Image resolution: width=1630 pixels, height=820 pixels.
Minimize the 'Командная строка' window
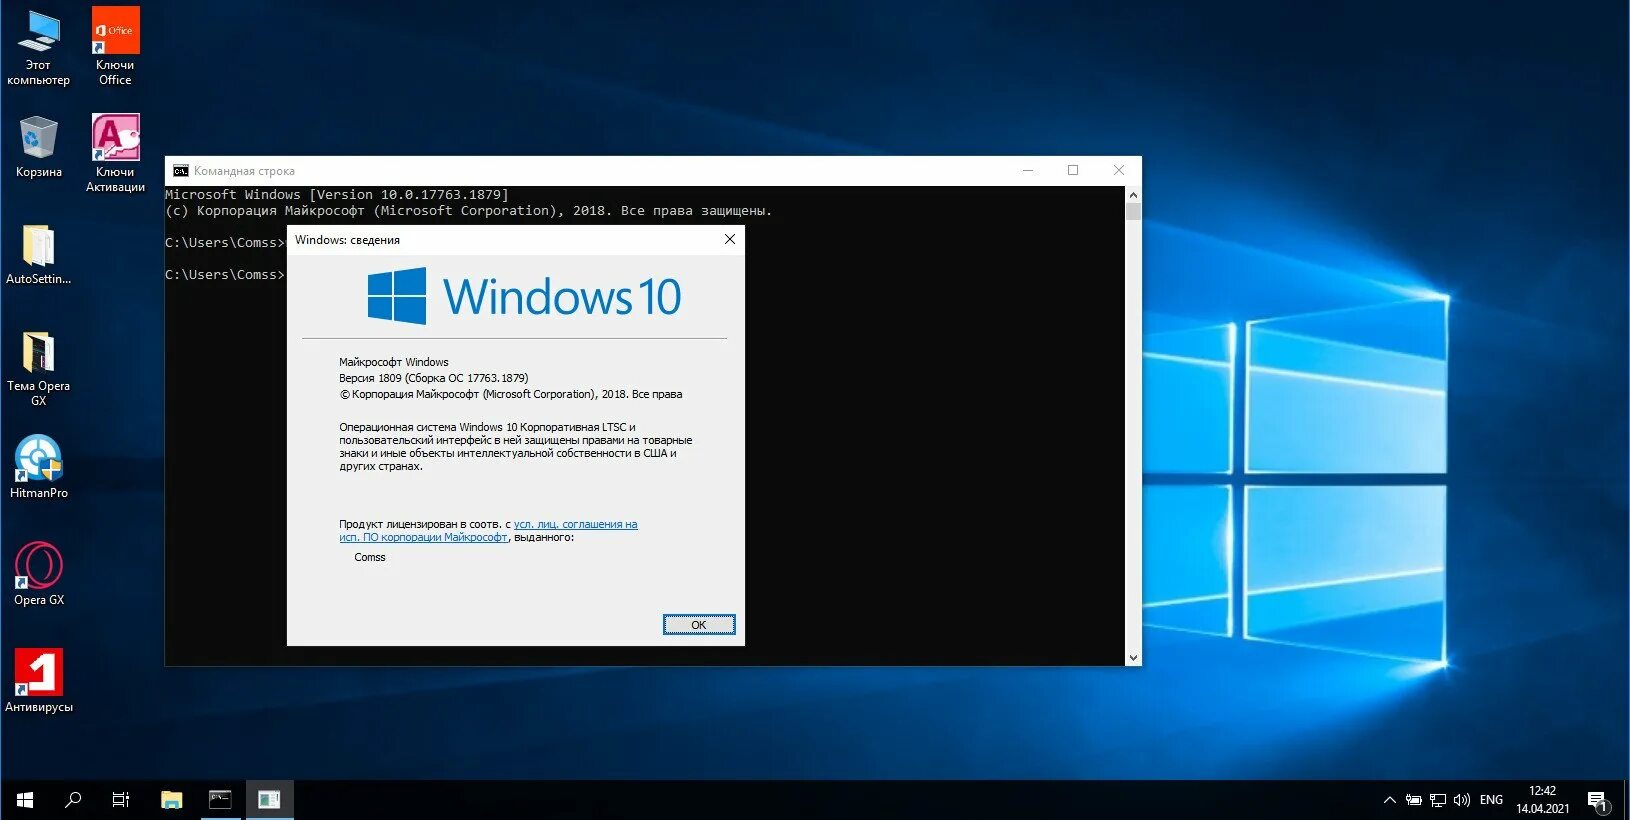pos(1027,170)
